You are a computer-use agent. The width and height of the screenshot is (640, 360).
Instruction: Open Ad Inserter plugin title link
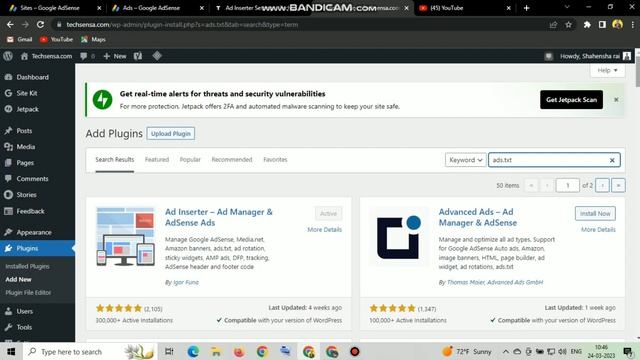pos(219,217)
